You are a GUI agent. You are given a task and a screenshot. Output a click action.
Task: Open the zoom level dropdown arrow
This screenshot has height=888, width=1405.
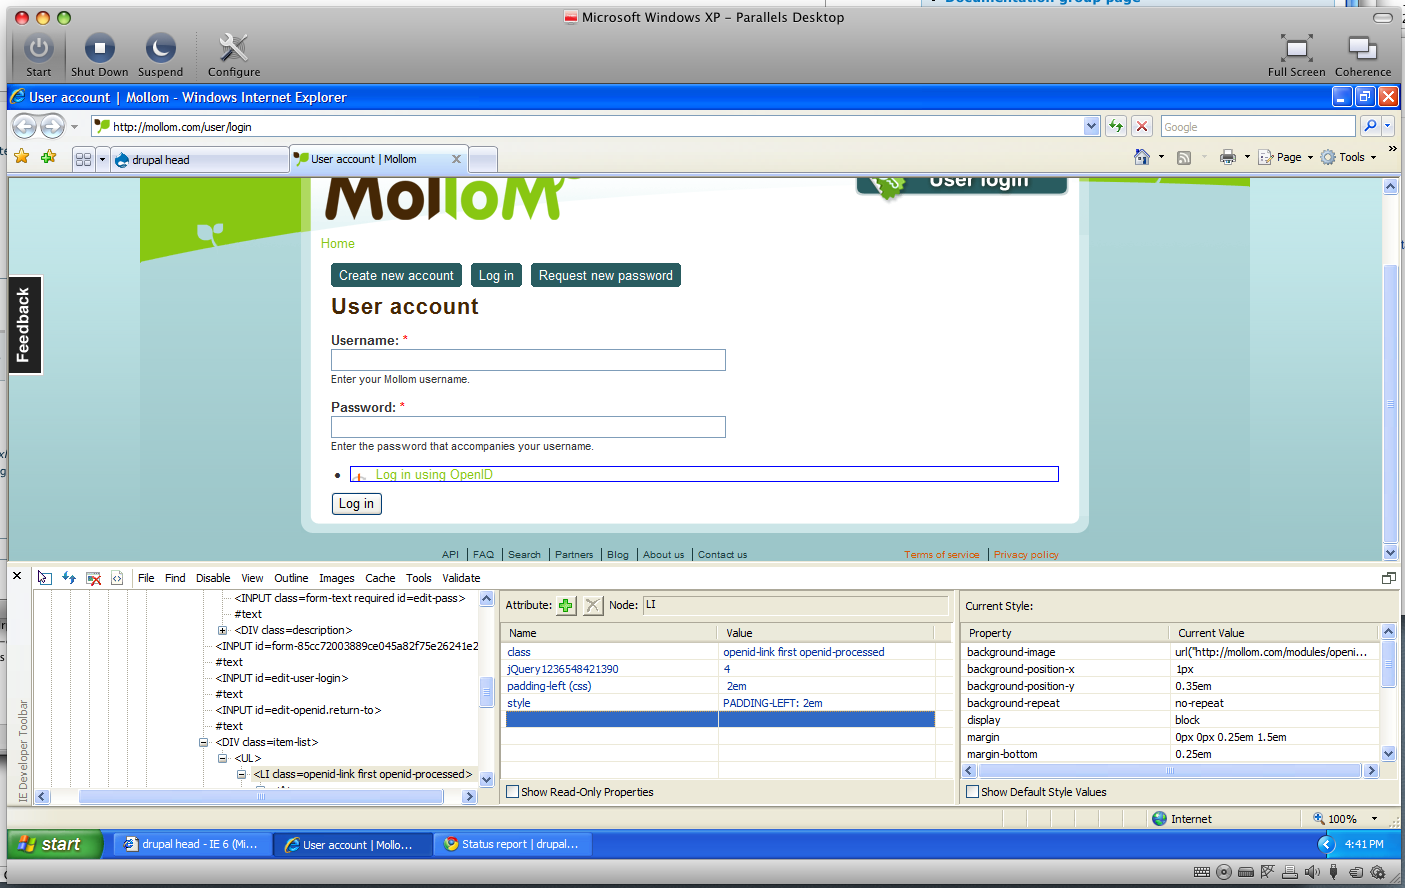point(1374,819)
